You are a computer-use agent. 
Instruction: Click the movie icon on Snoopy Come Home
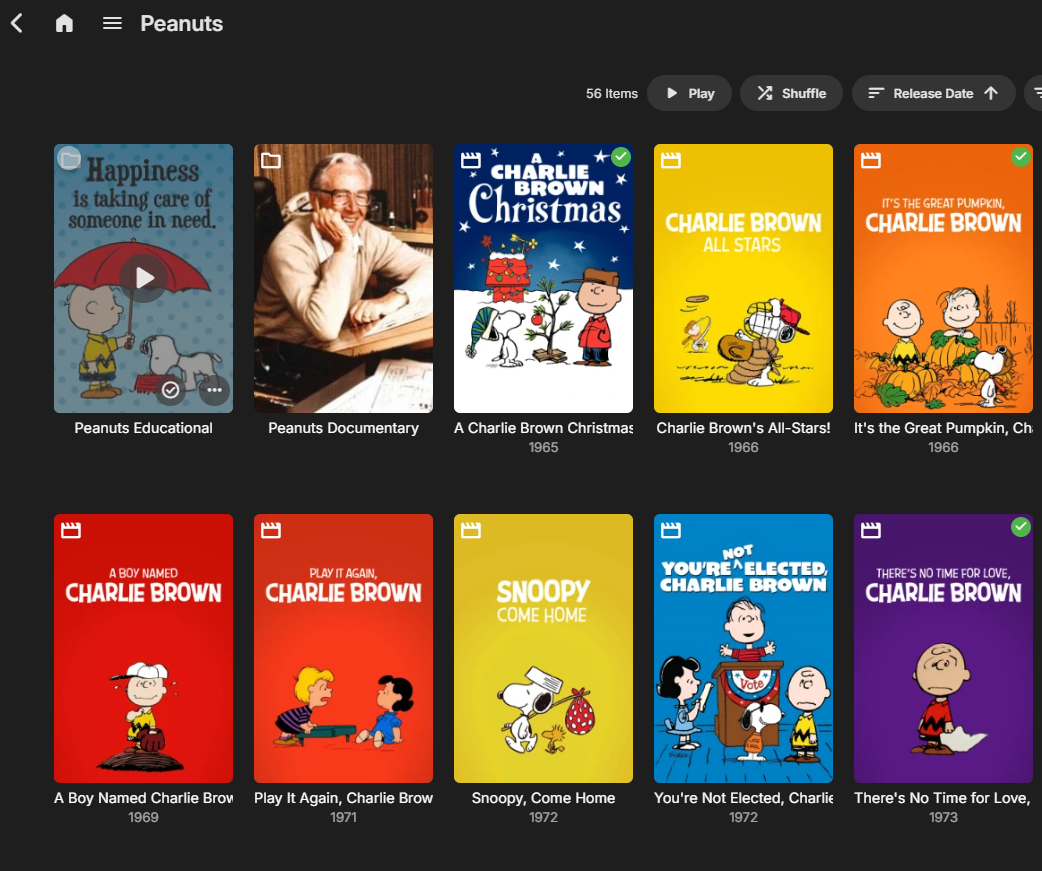[x=470, y=530]
